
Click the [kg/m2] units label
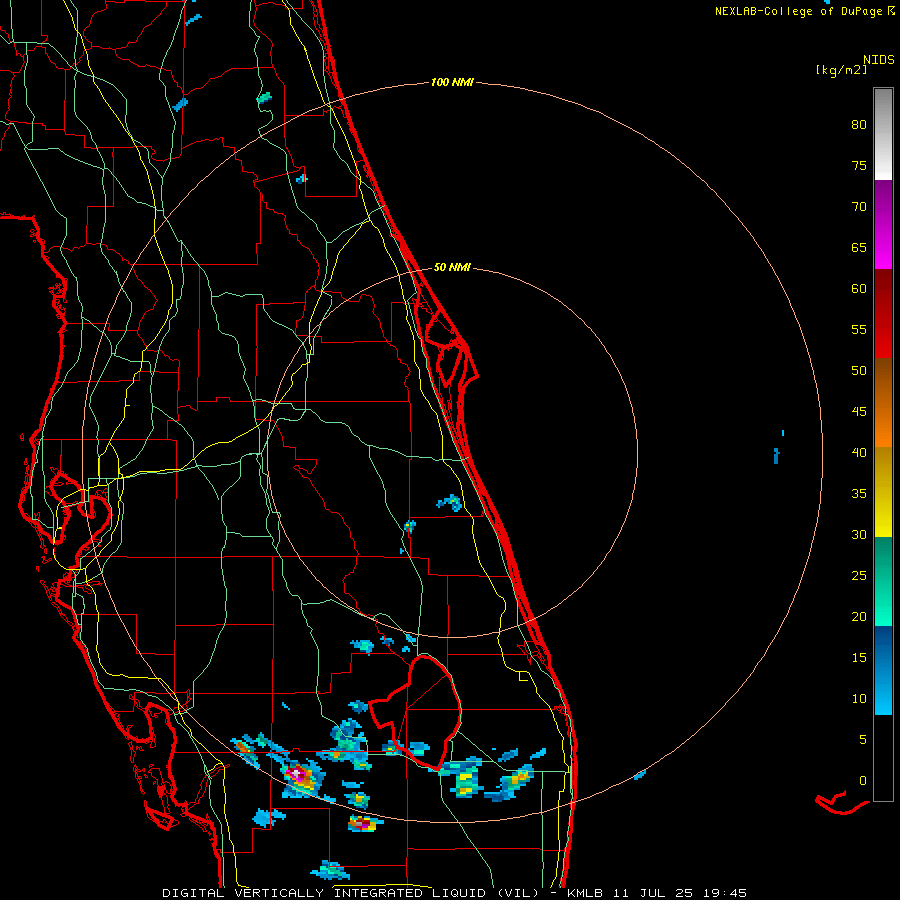coord(841,70)
